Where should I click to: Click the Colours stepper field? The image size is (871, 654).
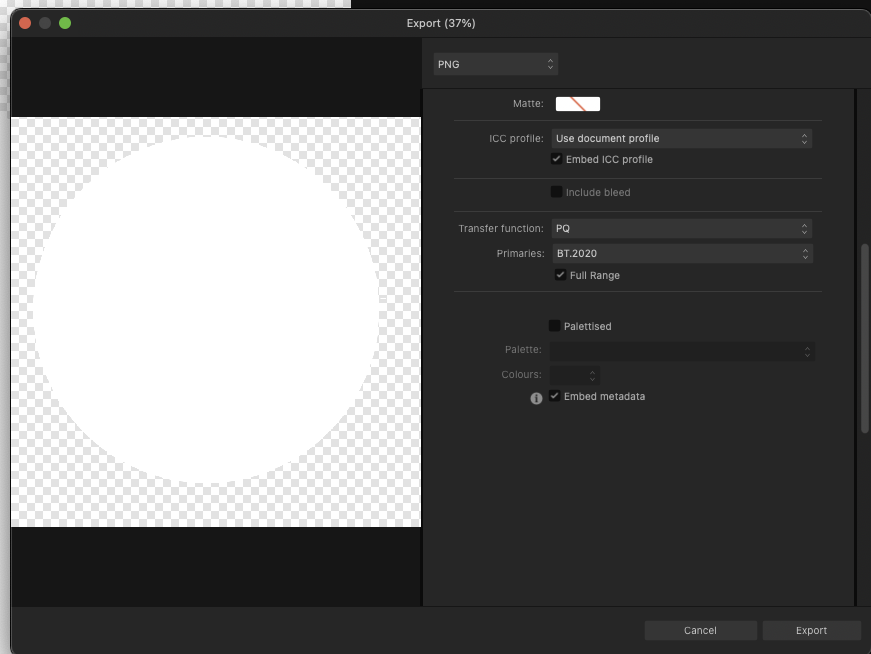(574, 375)
